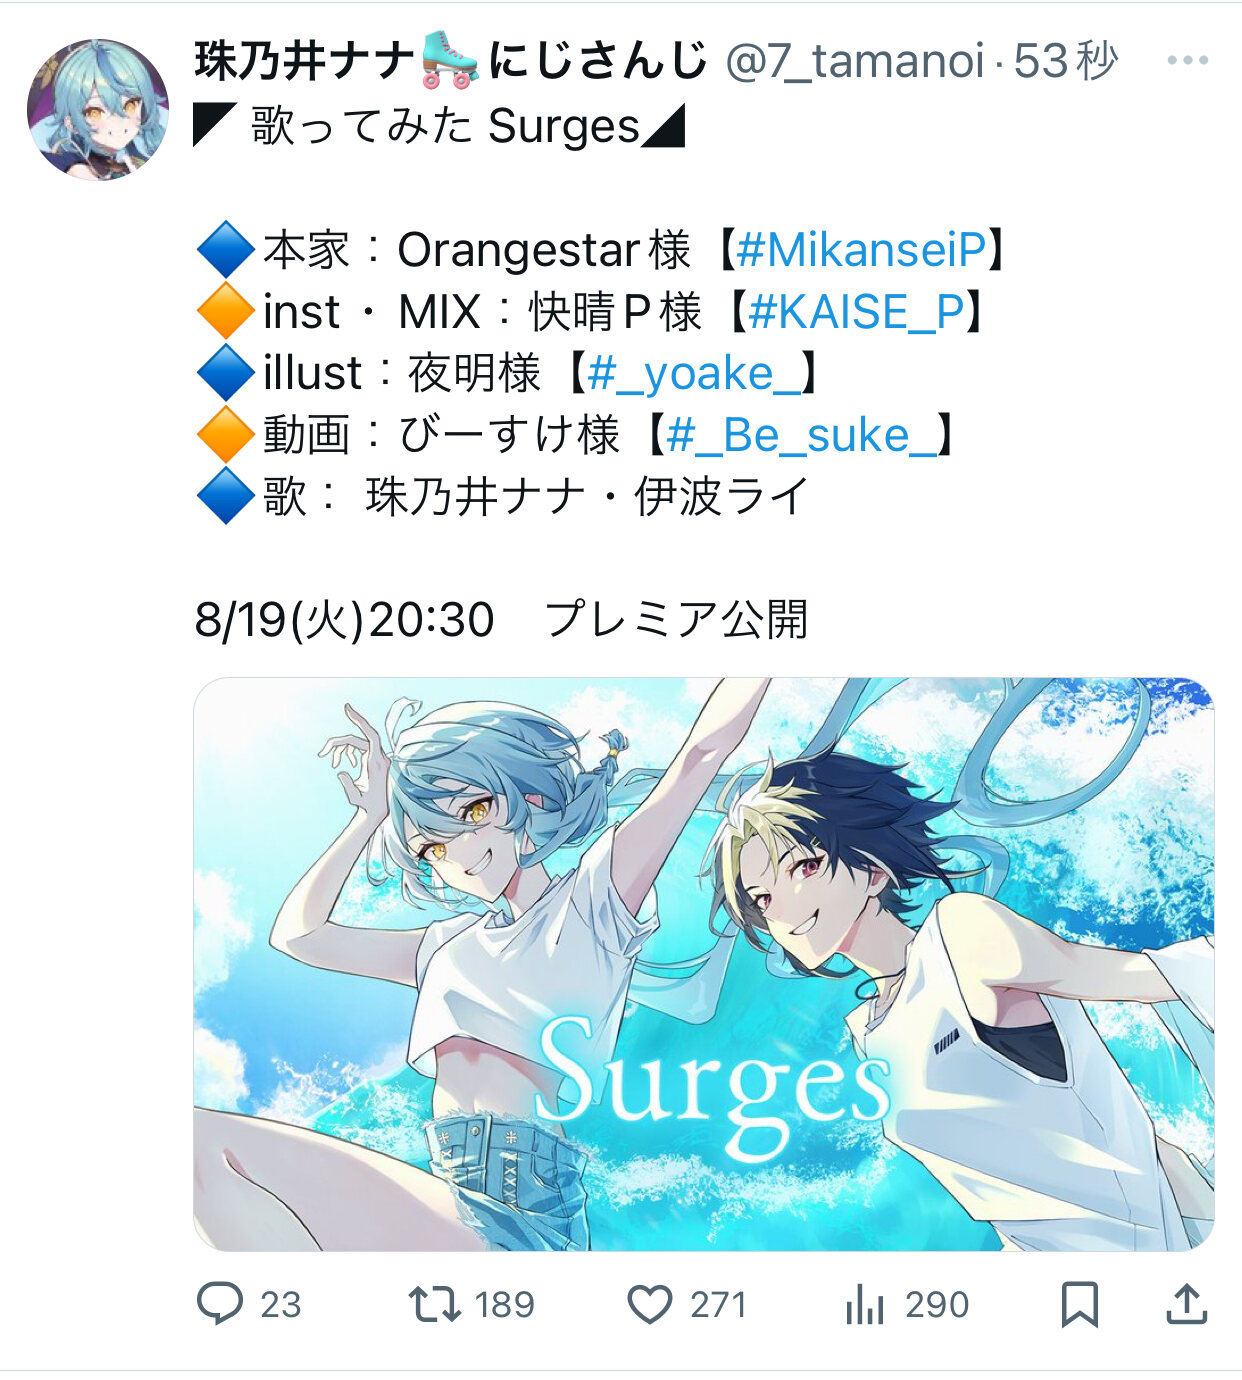Click the @7_tamanoi username handle
The height and width of the screenshot is (1380, 1242).
point(855,61)
